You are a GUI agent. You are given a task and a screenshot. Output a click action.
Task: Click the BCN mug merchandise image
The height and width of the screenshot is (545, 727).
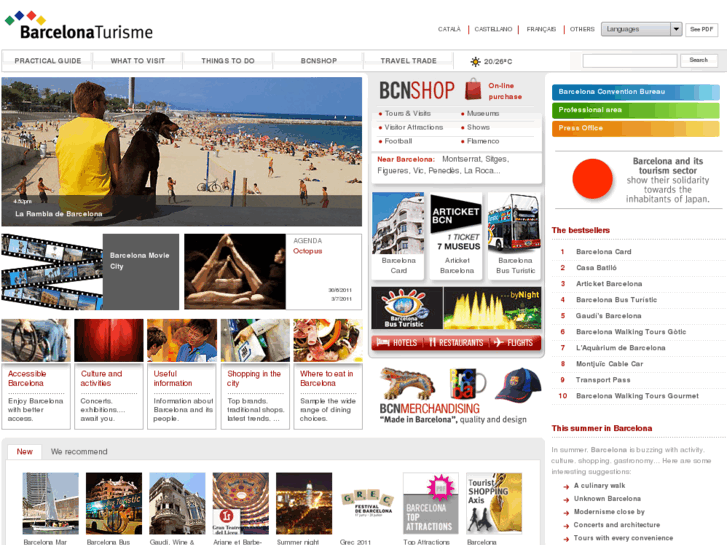tap(467, 384)
